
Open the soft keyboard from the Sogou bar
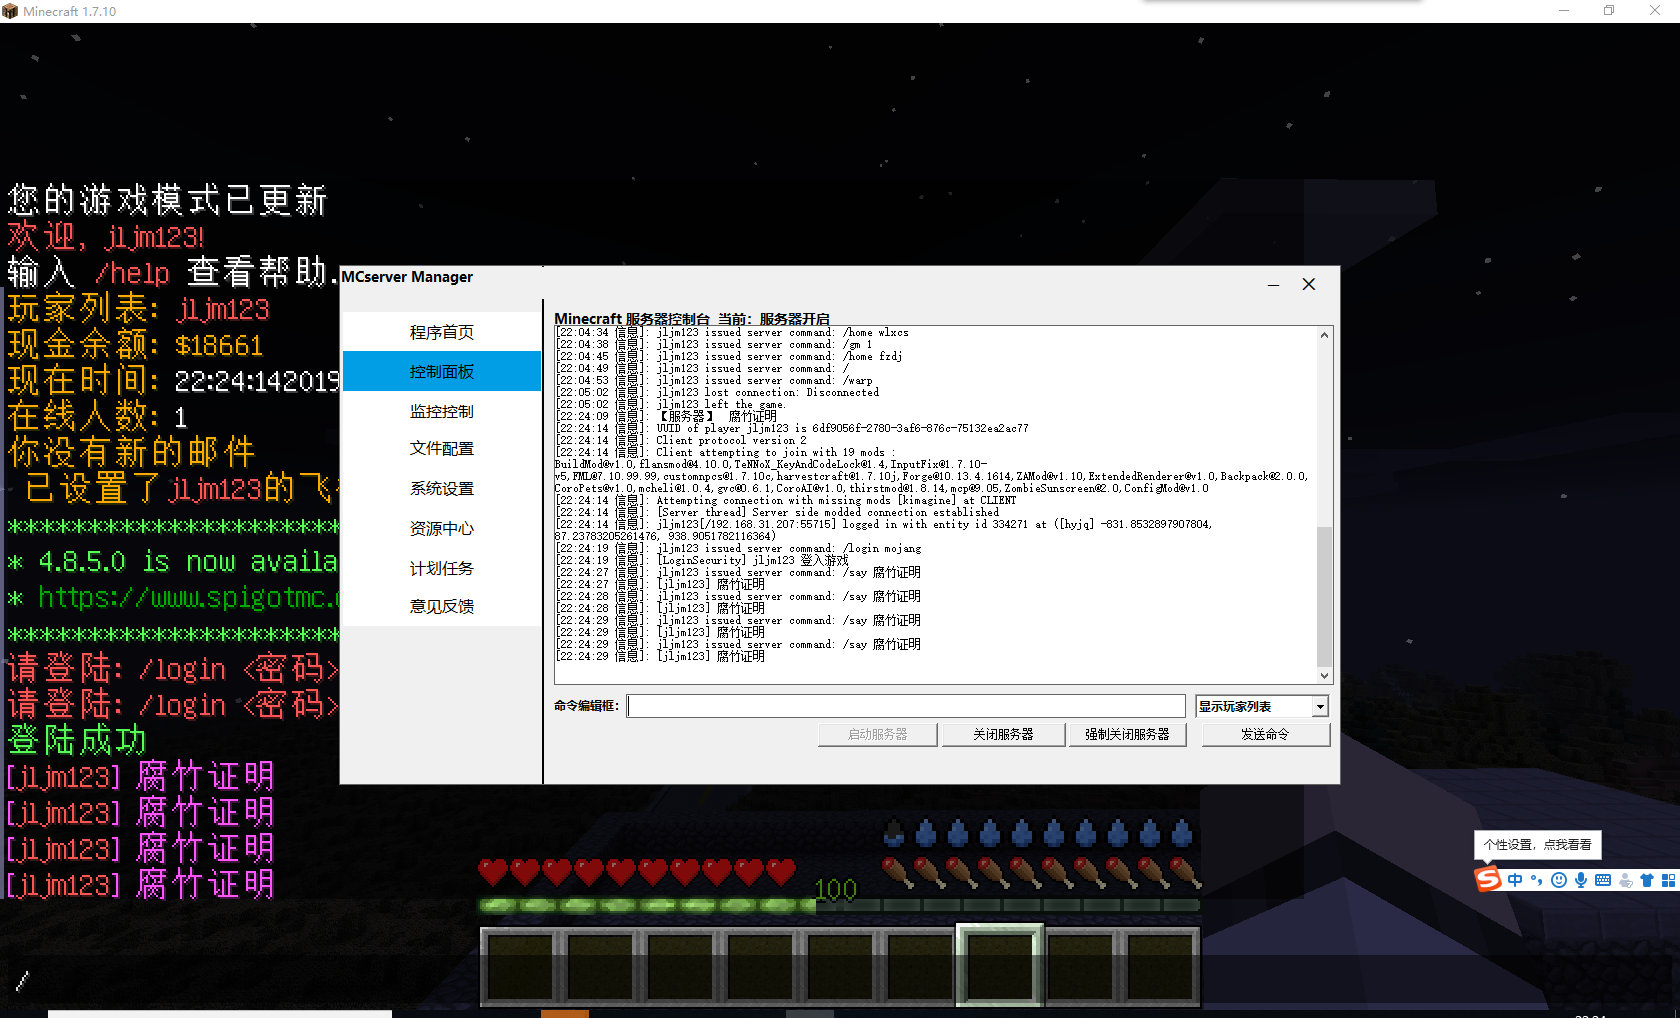tap(1603, 880)
